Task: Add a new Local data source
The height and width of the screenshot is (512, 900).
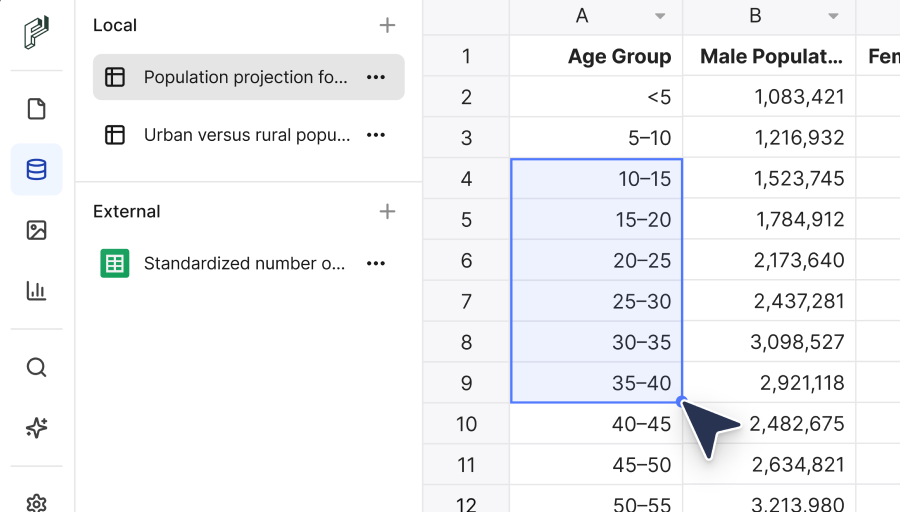Action: pos(387,25)
